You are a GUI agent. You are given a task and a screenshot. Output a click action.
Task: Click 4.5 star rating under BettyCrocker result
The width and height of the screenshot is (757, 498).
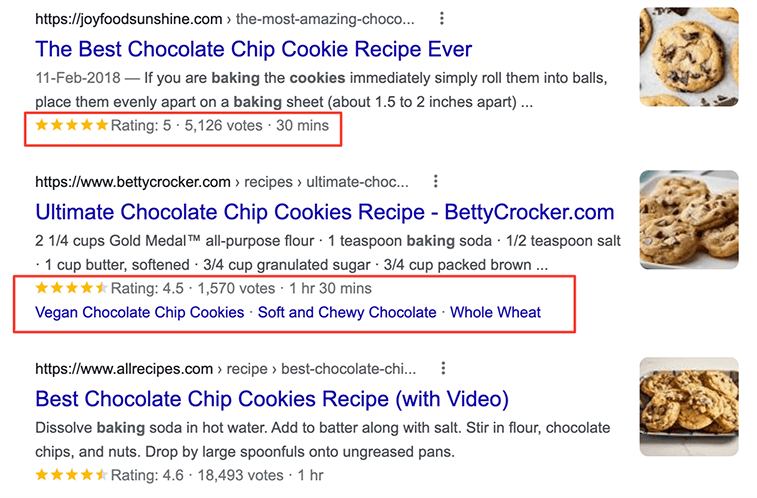tap(71, 288)
